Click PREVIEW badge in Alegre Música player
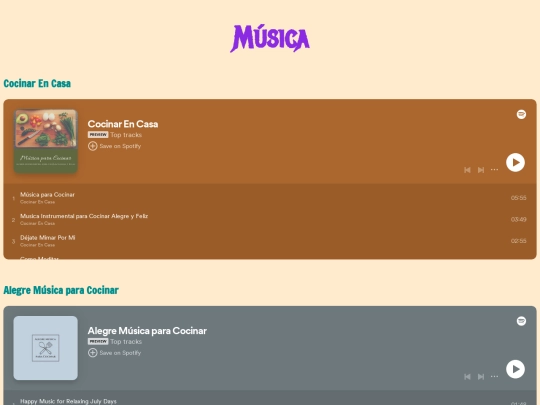The image size is (540, 405). [98, 341]
